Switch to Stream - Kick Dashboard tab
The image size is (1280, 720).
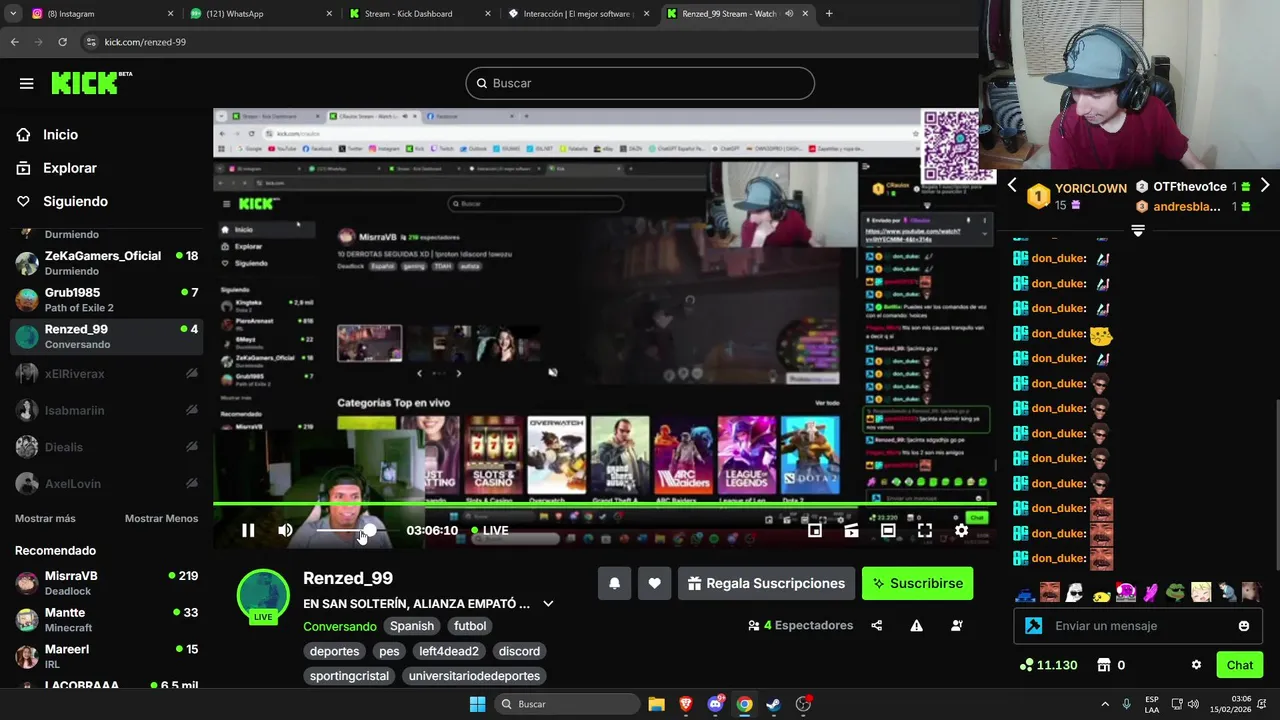[x=420, y=14]
